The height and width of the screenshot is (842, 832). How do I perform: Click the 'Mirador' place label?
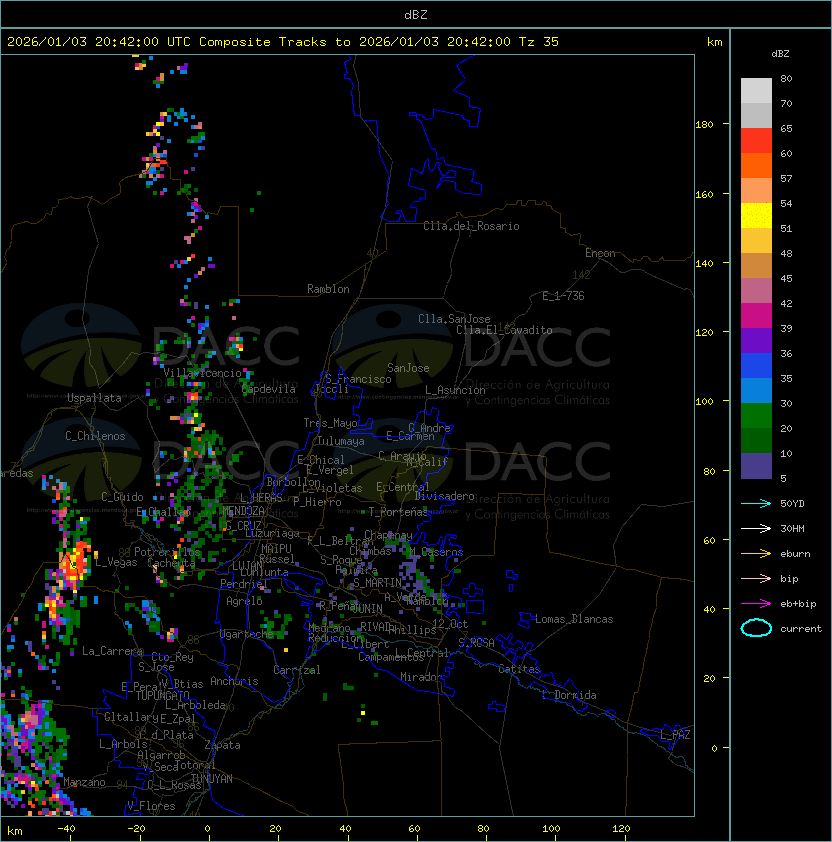[x=422, y=677]
